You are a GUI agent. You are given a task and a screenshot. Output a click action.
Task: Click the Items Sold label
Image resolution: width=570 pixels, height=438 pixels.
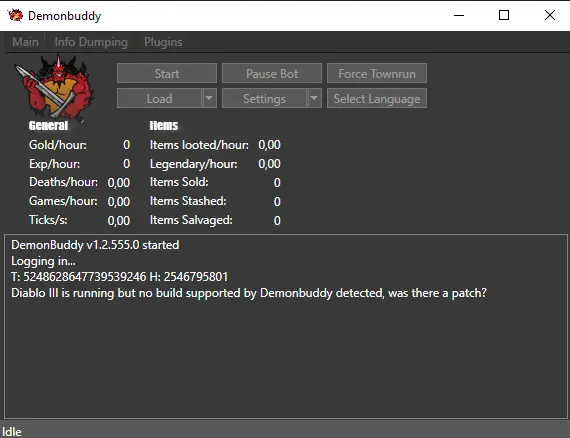pos(179,182)
